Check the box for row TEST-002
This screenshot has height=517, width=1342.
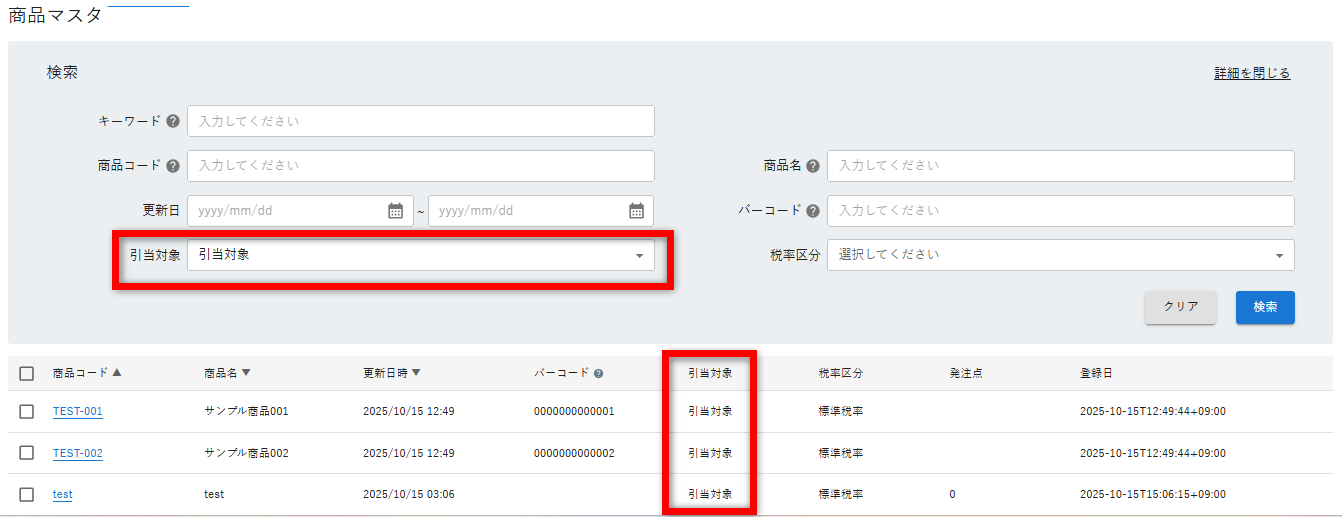(x=27, y=453)
